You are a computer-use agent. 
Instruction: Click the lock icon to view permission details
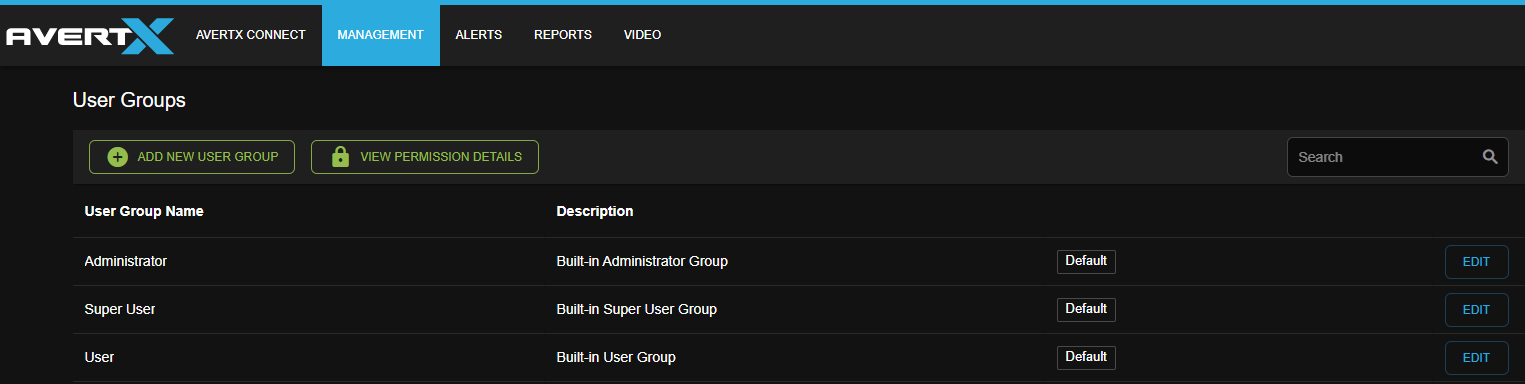click(340, 157)
